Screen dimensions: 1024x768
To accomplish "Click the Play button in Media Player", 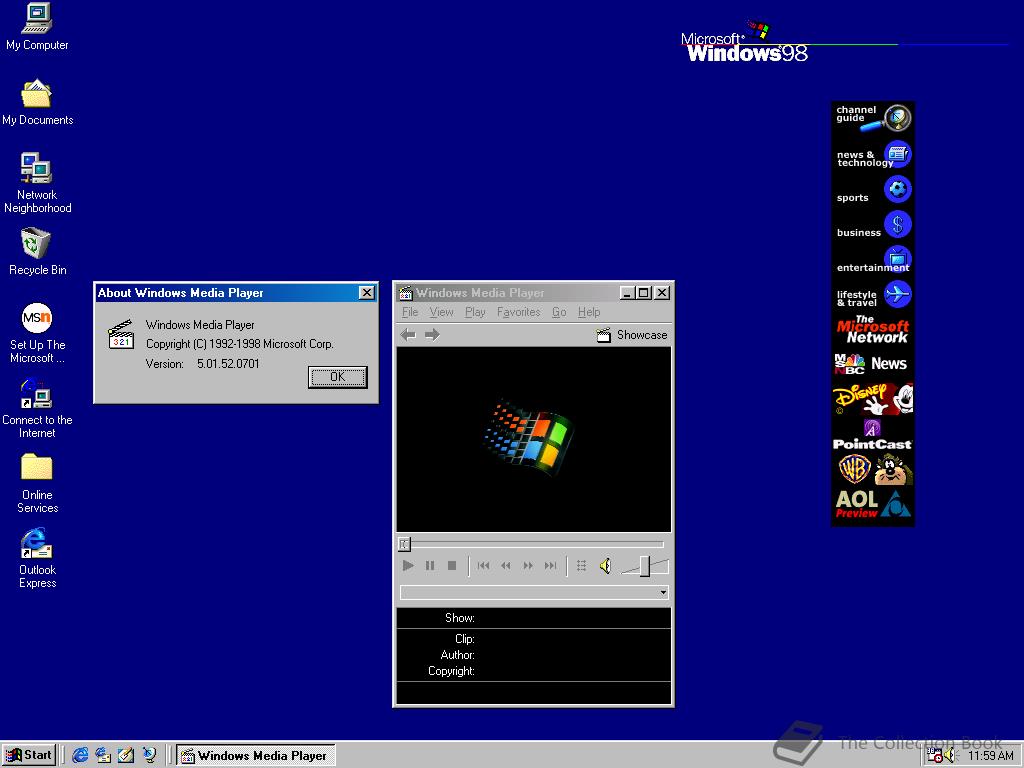I will (x=408, y=566).
